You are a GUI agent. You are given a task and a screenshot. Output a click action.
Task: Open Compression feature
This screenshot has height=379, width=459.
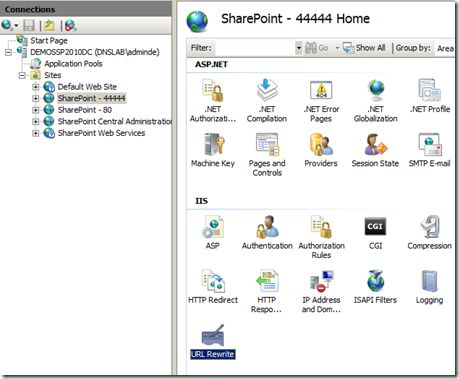[430, 233]
